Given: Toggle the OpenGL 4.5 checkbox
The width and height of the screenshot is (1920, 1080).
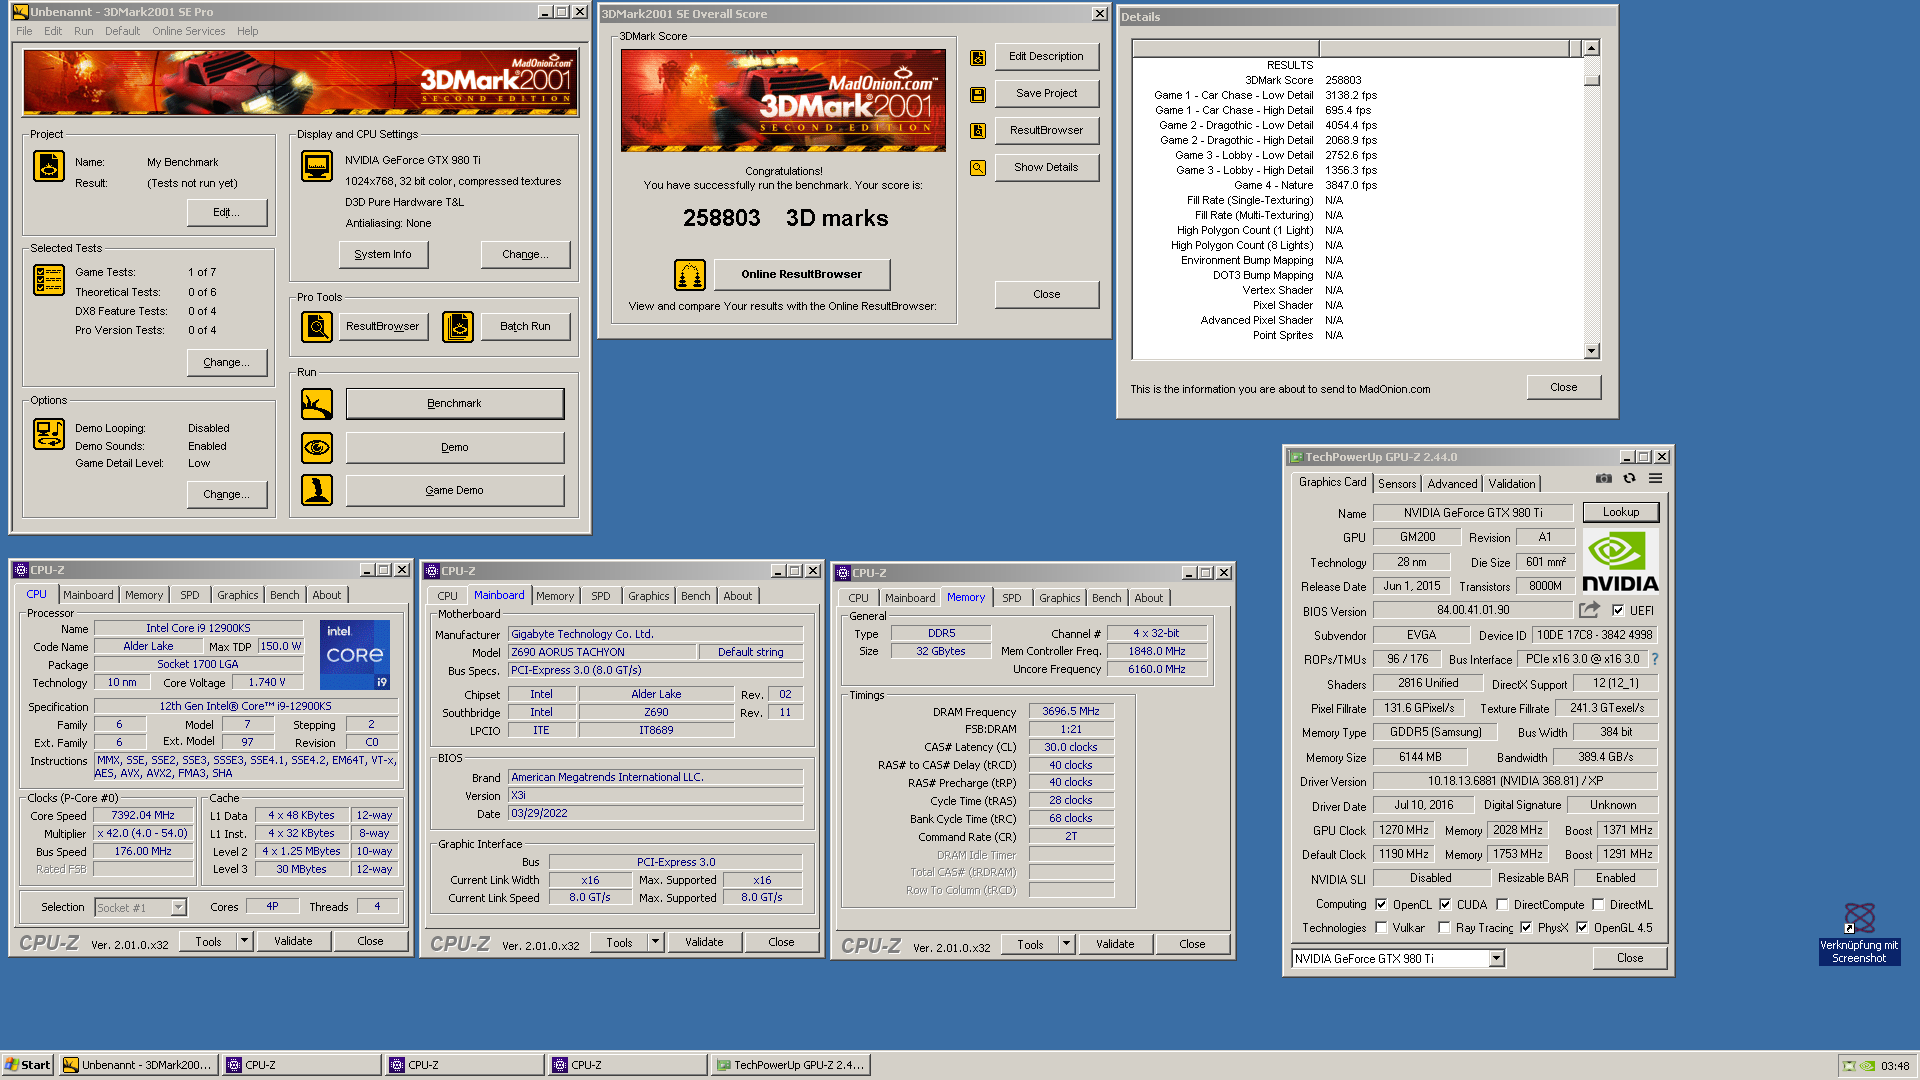Looking at the screenshot, I should point(1582,928).
